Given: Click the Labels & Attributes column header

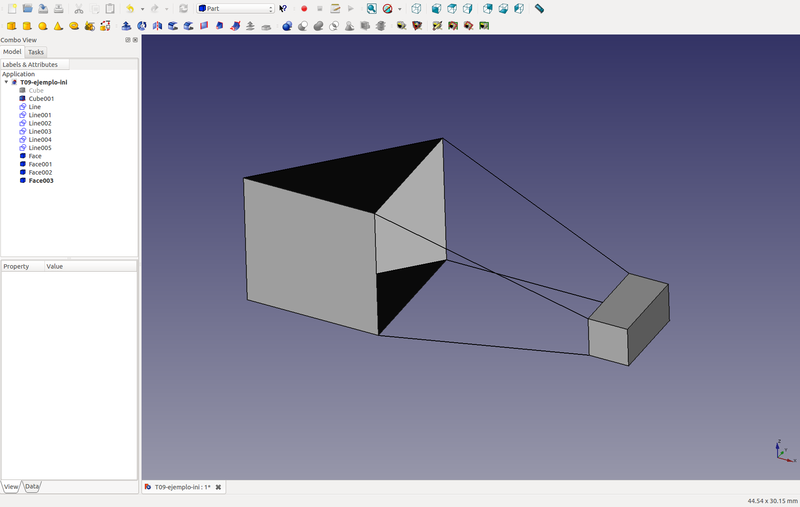Looking at the screenshot, I should click(x=31, y=64).
